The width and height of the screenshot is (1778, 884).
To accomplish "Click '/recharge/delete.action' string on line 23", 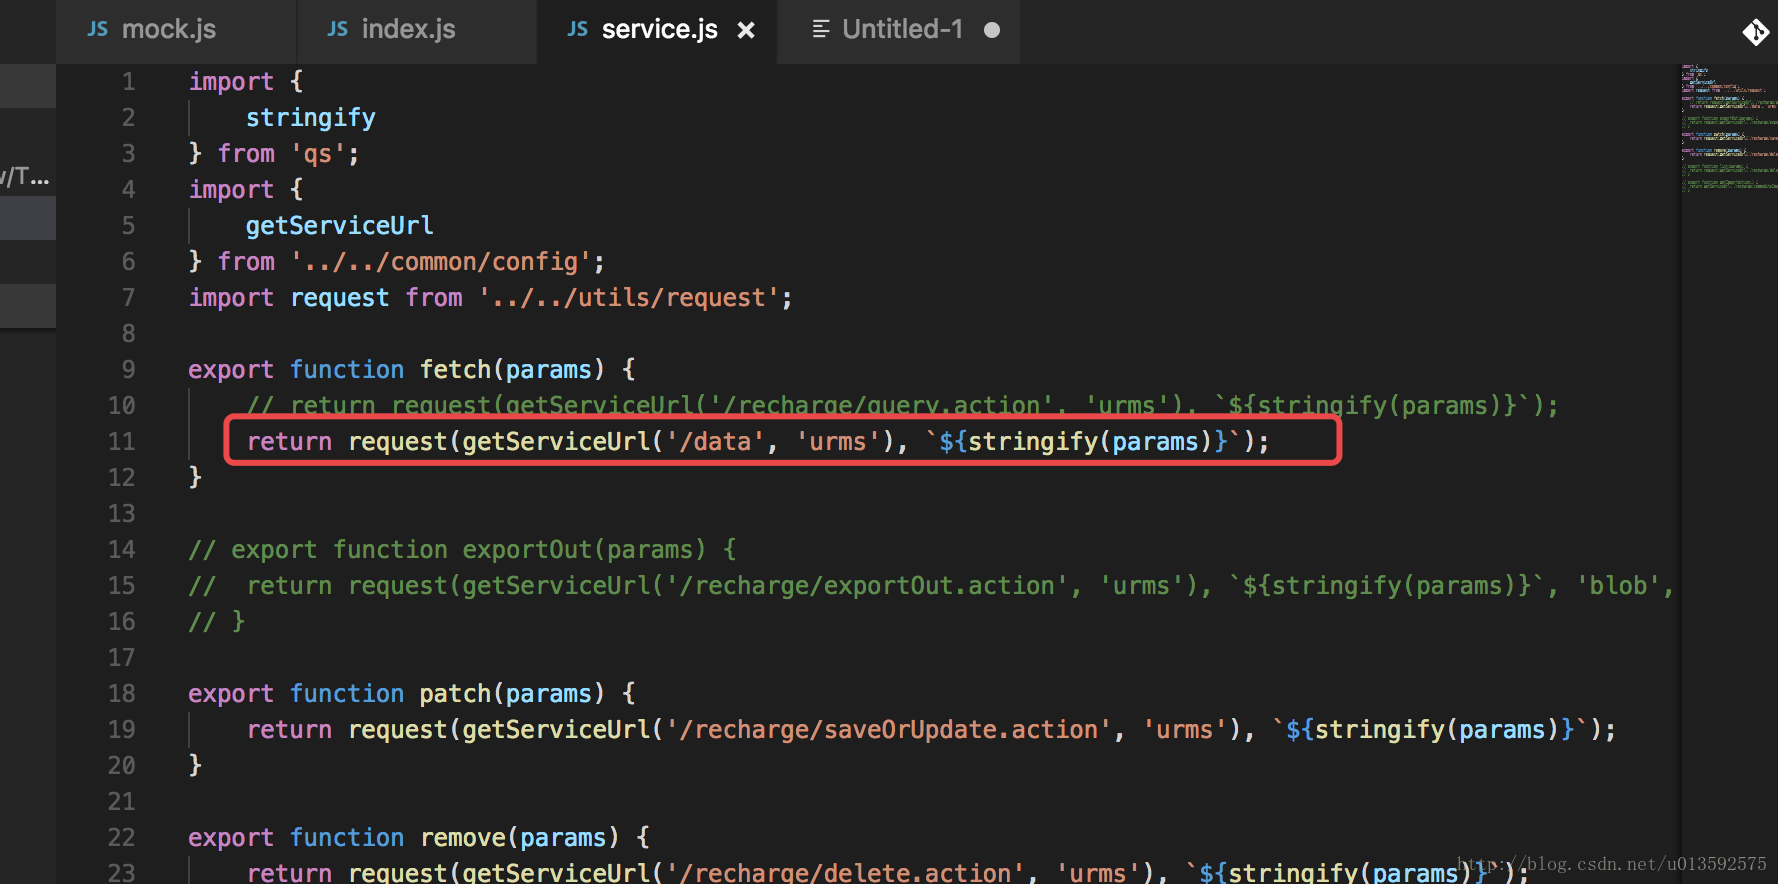I will point(846,872).
